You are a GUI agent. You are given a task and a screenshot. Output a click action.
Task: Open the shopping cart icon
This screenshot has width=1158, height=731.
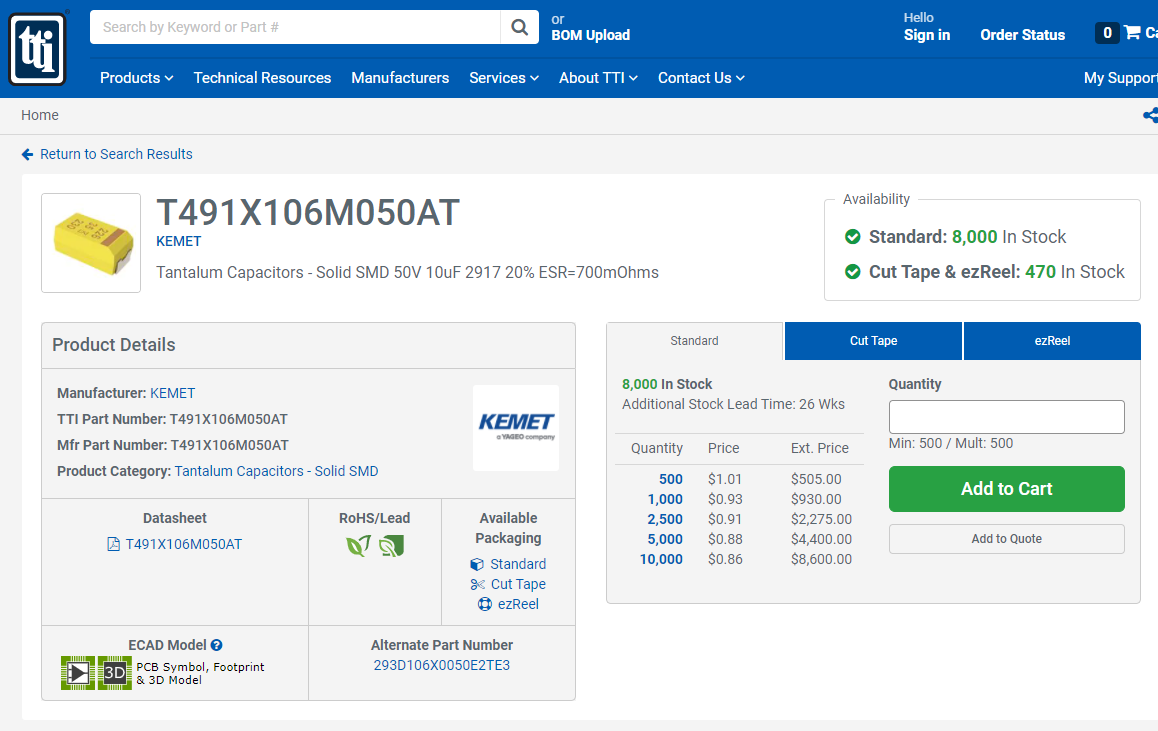[x=1132, y=32]
